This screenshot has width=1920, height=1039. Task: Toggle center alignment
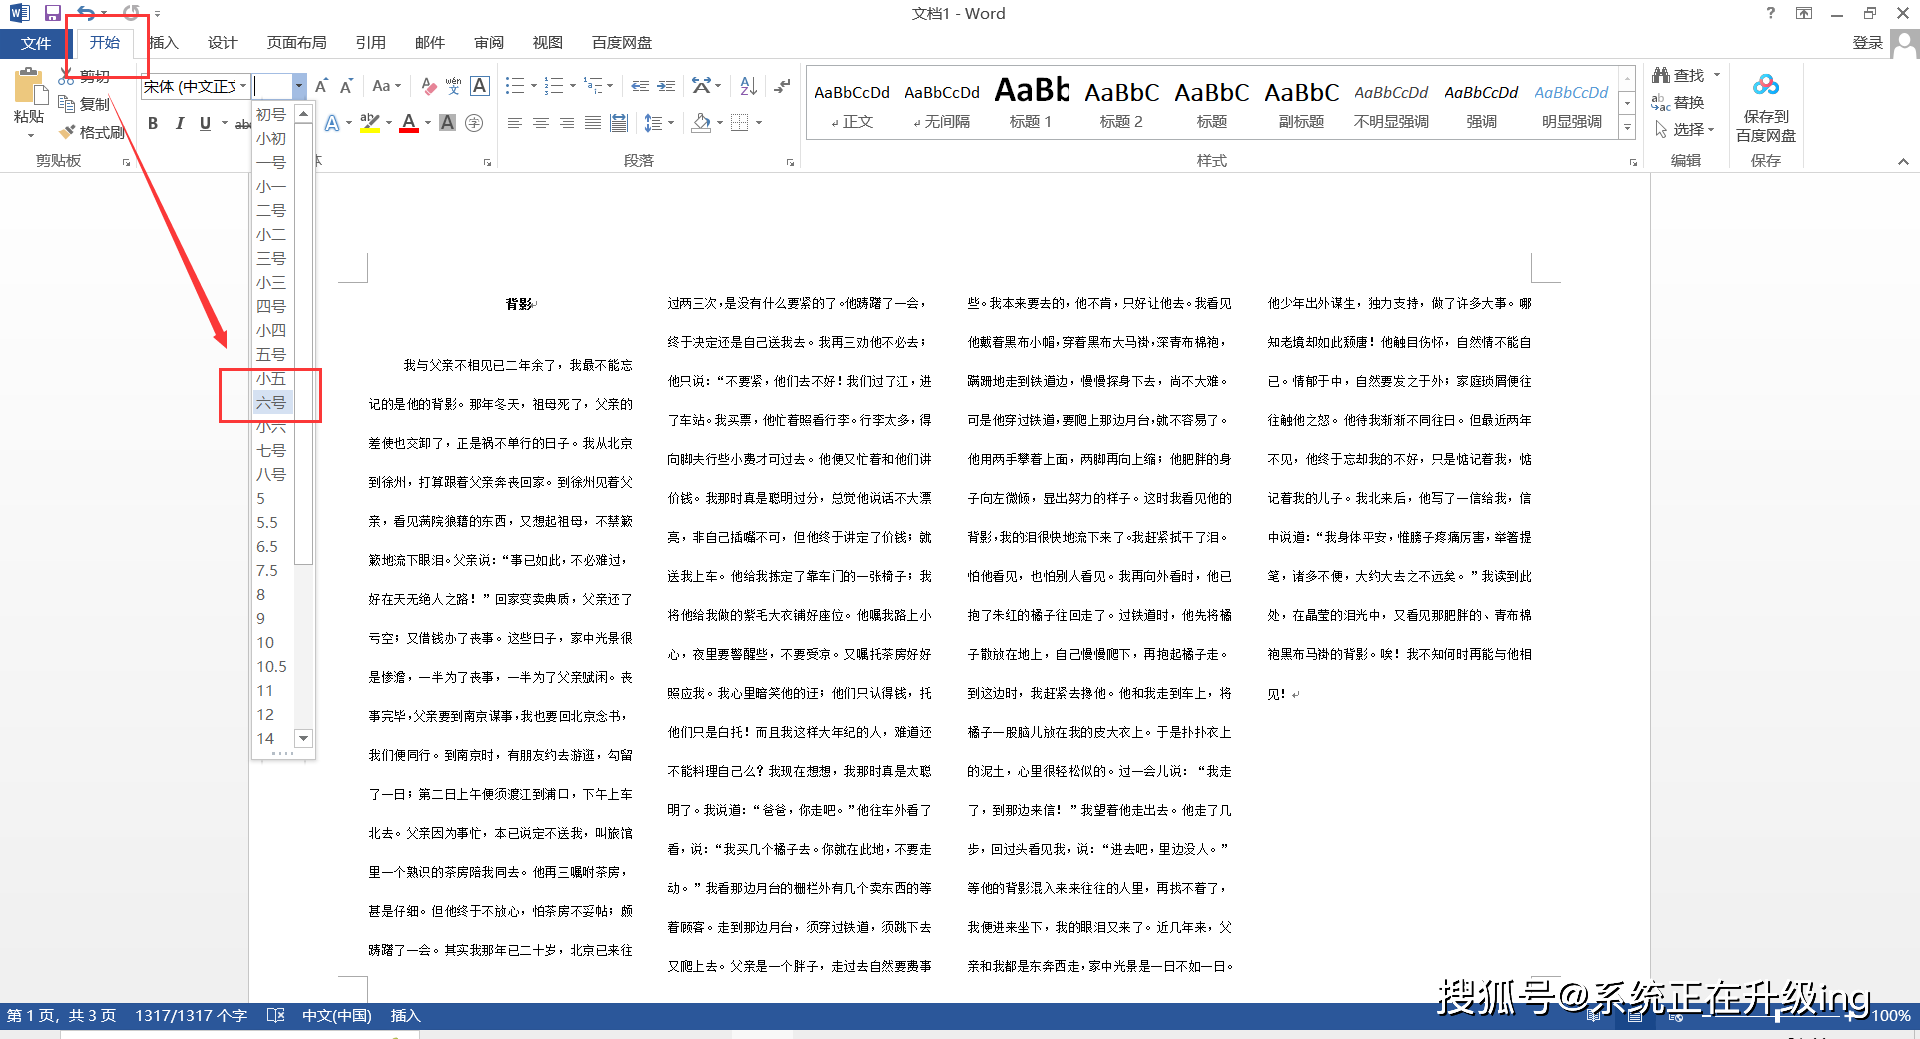point(541,123)
